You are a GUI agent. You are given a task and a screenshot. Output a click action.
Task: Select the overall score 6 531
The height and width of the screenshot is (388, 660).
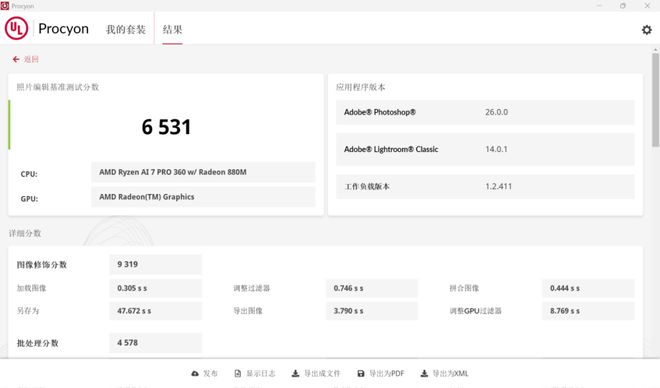pos(166,127)
